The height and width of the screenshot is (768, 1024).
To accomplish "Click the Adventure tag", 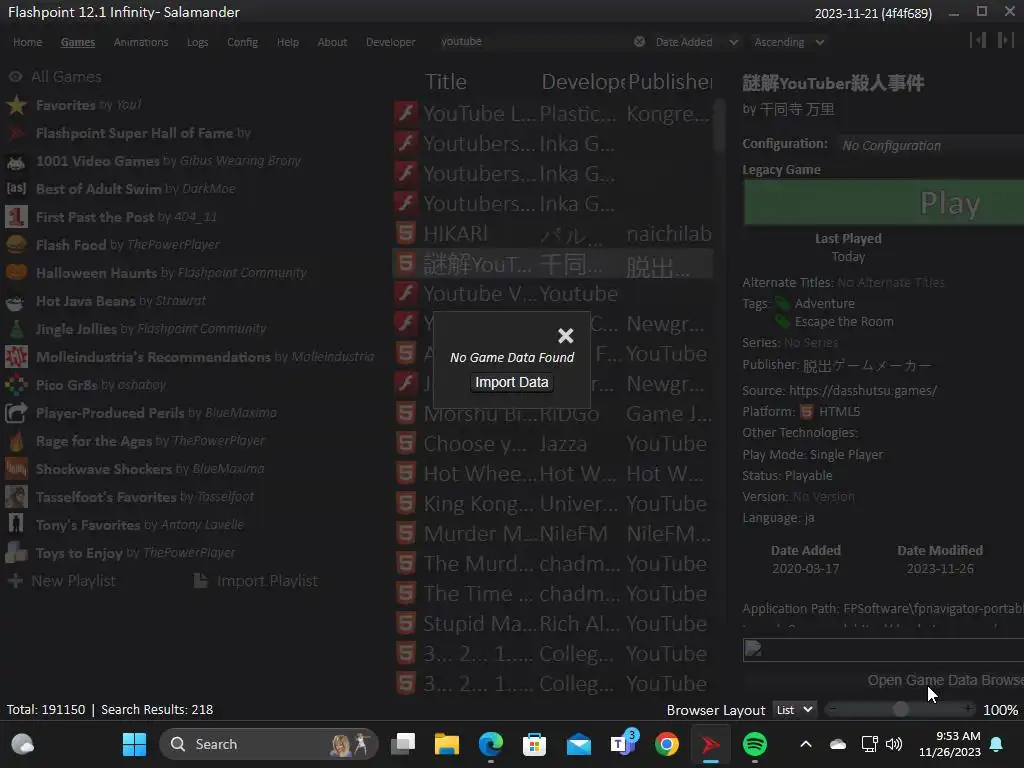I will (x=824, y=304).
